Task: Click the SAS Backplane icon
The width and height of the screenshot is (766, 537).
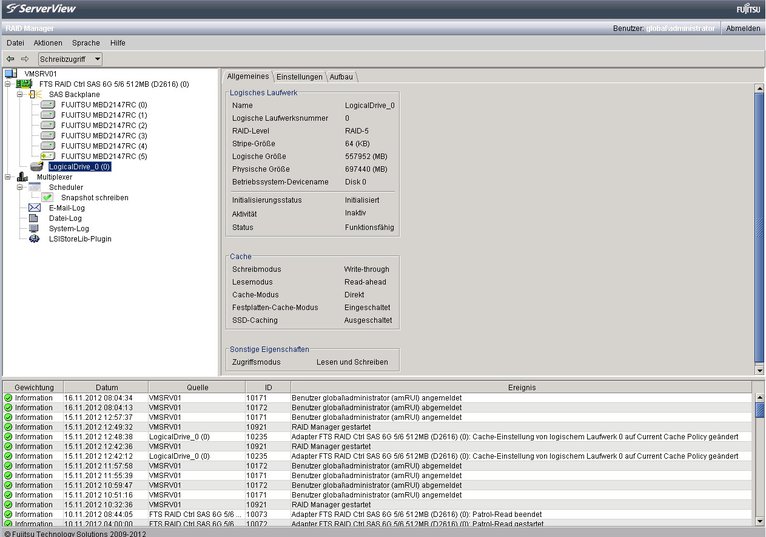Action: (x=35, y=94)
